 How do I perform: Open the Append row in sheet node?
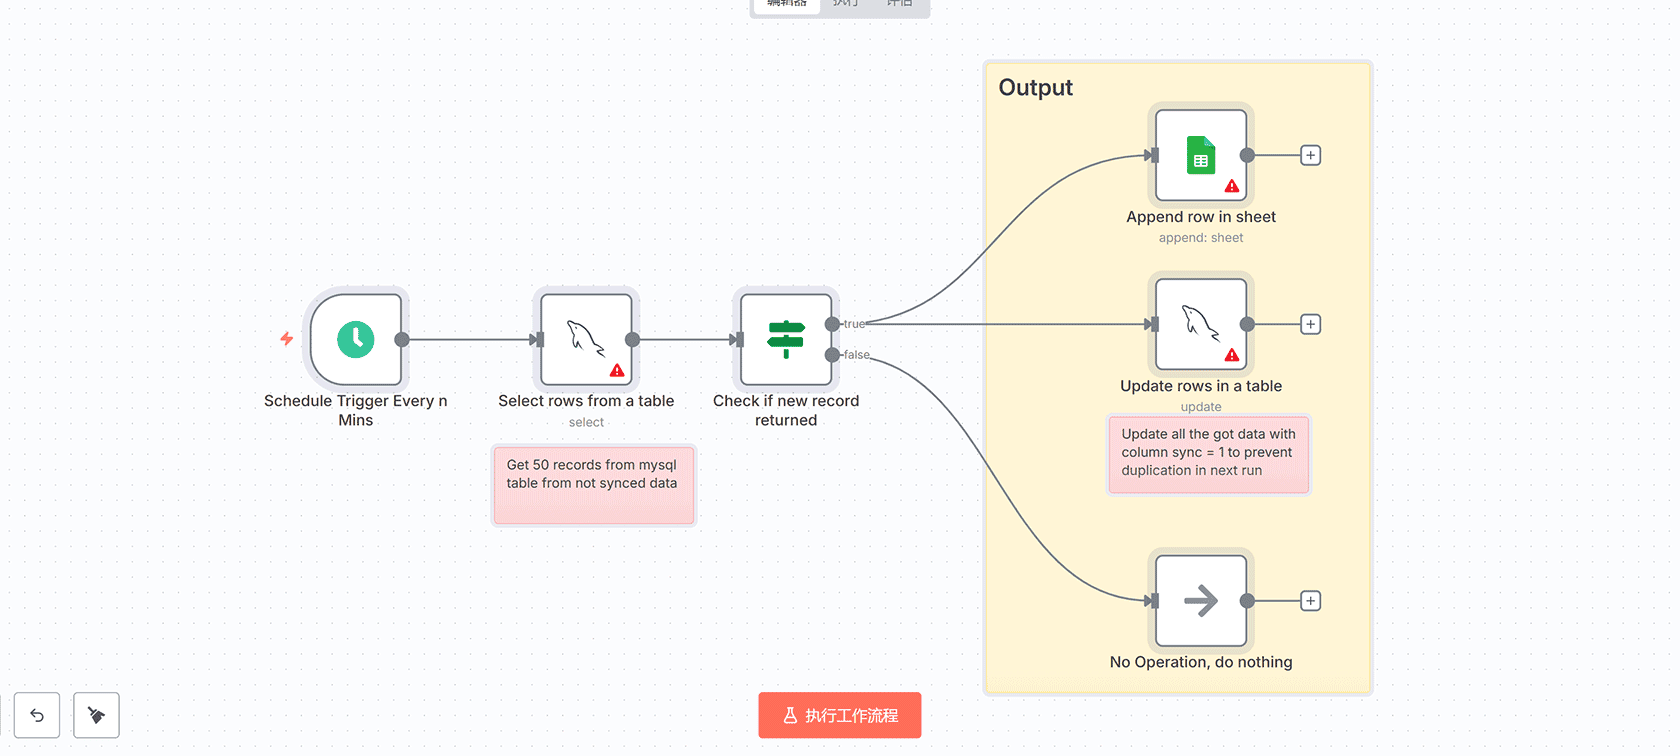tap(1200, 156)
